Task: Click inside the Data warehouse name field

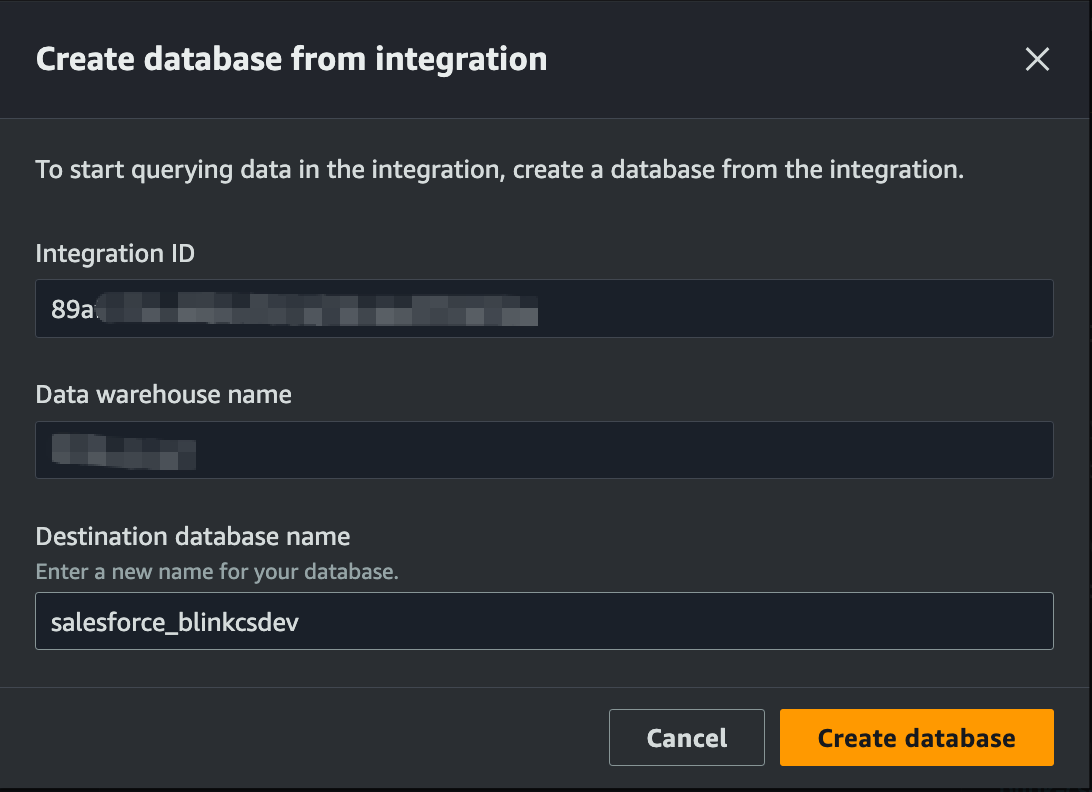Action: 545,450
